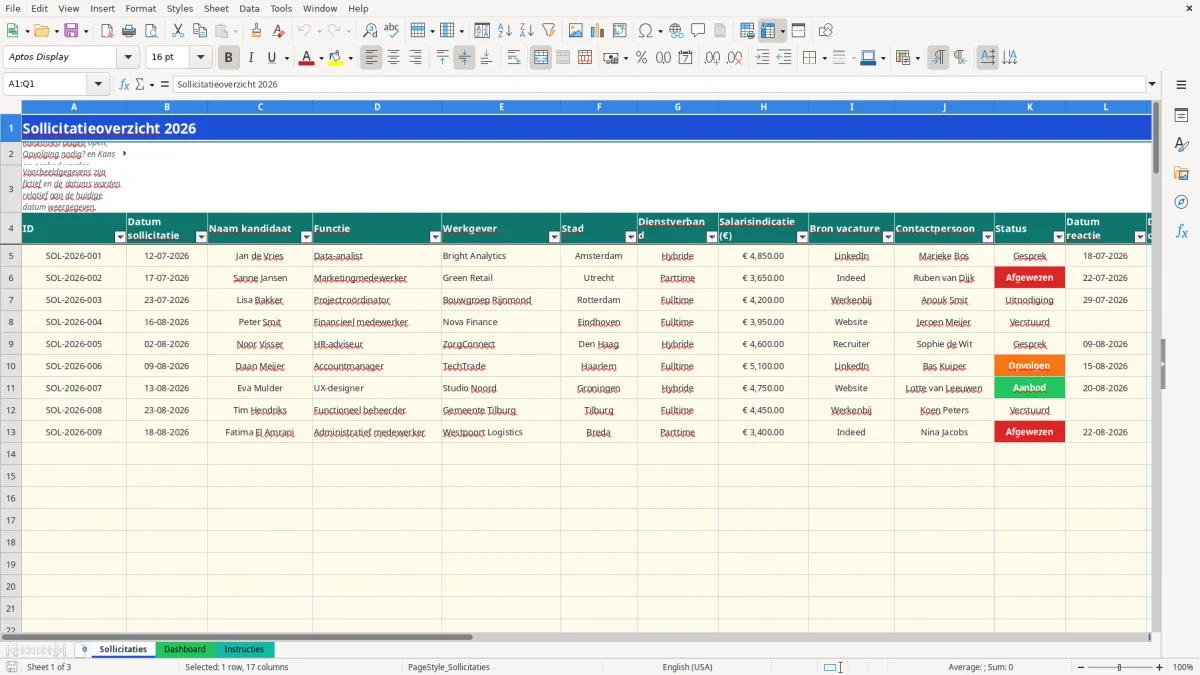Select column header F
This screenshot has height=675, width=1200.
pyautogui.click(x=599, y=106)
